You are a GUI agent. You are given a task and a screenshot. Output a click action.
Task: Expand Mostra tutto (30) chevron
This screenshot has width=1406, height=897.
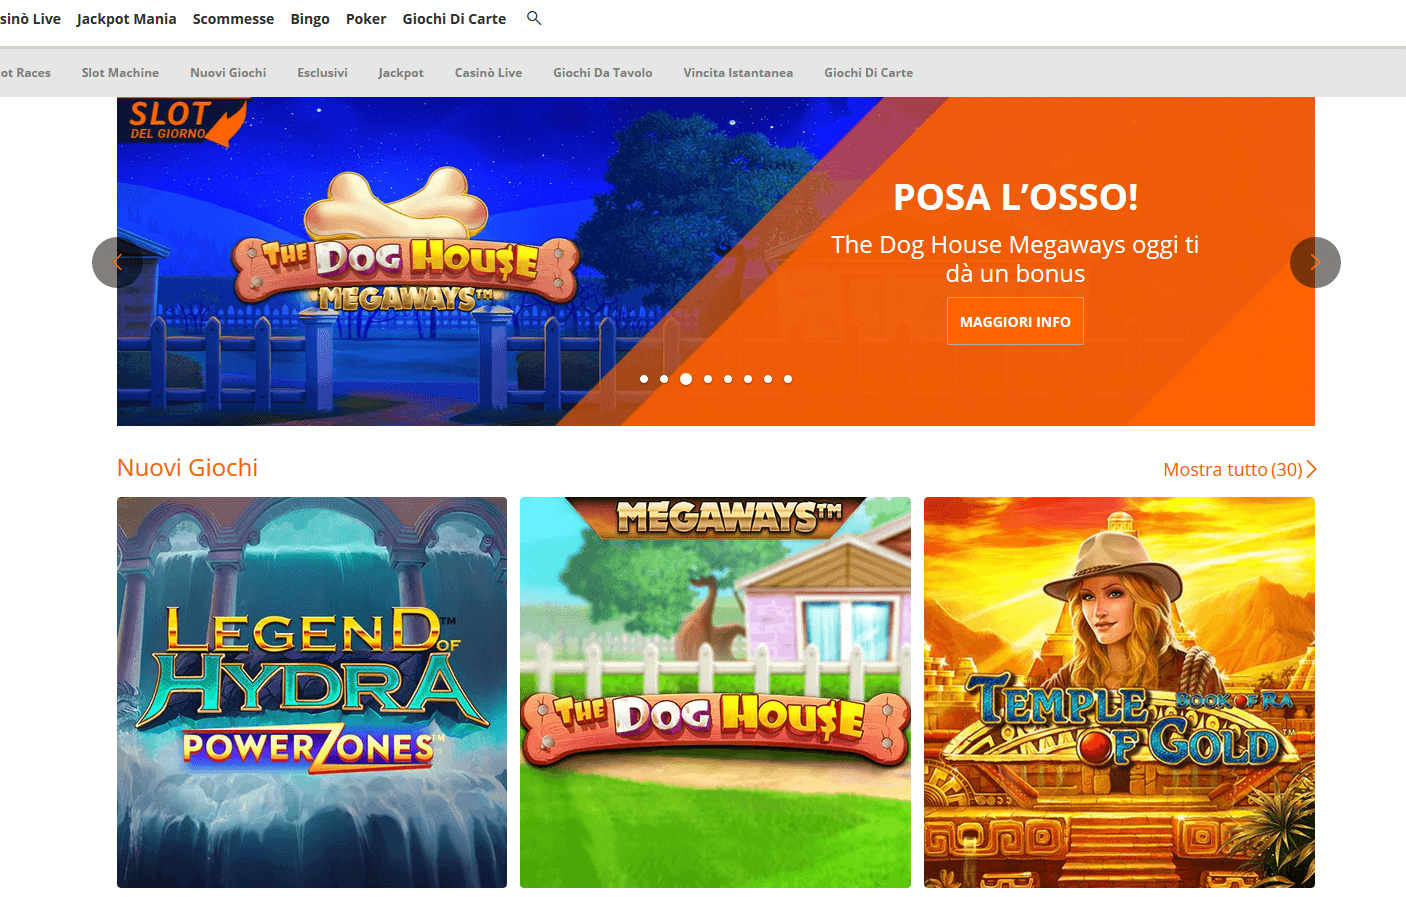tap(1311, 469)
